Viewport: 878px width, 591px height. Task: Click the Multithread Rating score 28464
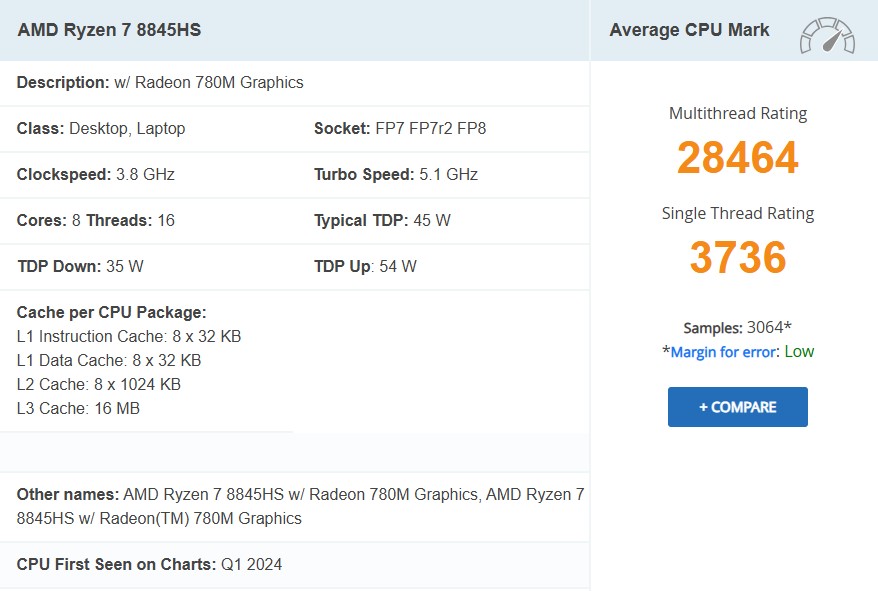[737, 158]
